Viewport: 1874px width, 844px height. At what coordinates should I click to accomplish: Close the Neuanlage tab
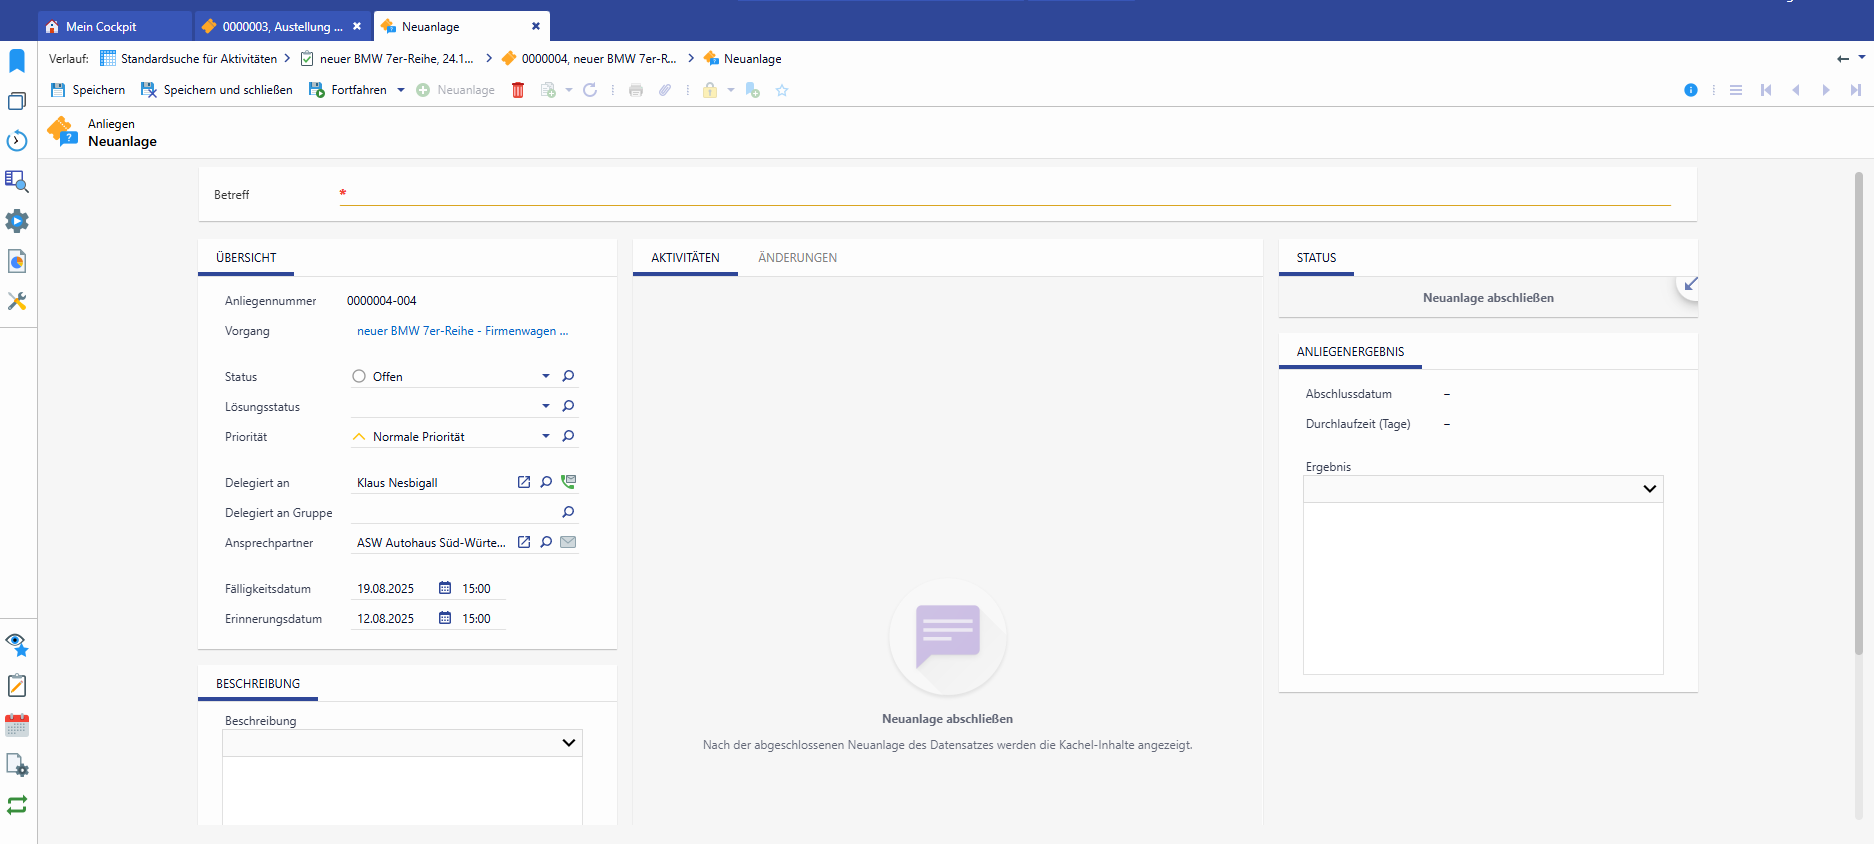point(536,27)
